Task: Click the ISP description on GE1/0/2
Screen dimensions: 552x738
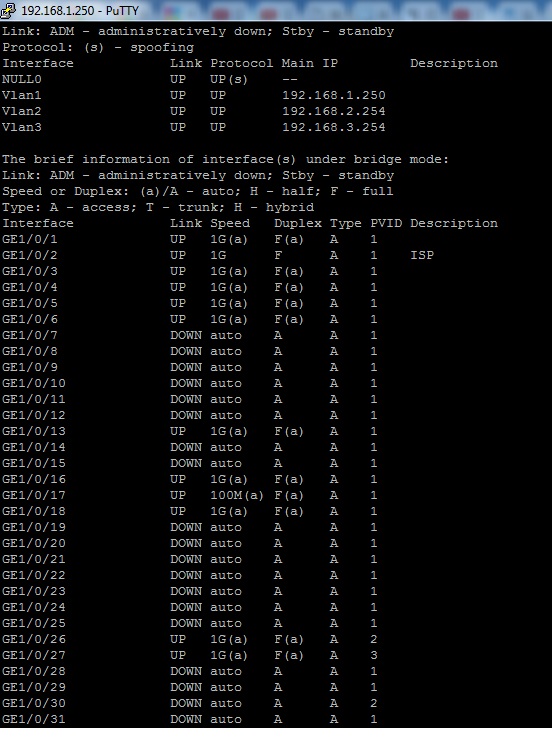Action: point(422,256)
